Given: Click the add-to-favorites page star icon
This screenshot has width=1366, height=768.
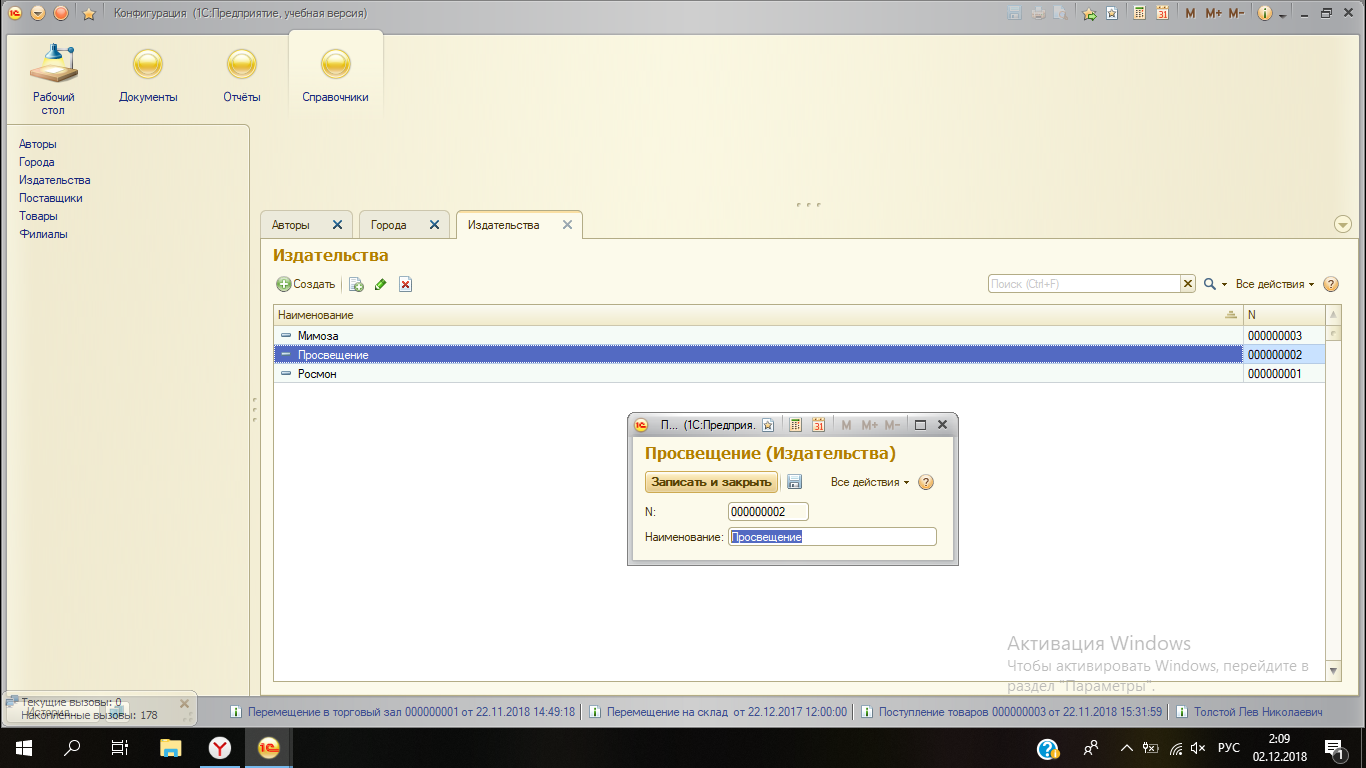Looking at the screenshot, I should [1111, 14].
